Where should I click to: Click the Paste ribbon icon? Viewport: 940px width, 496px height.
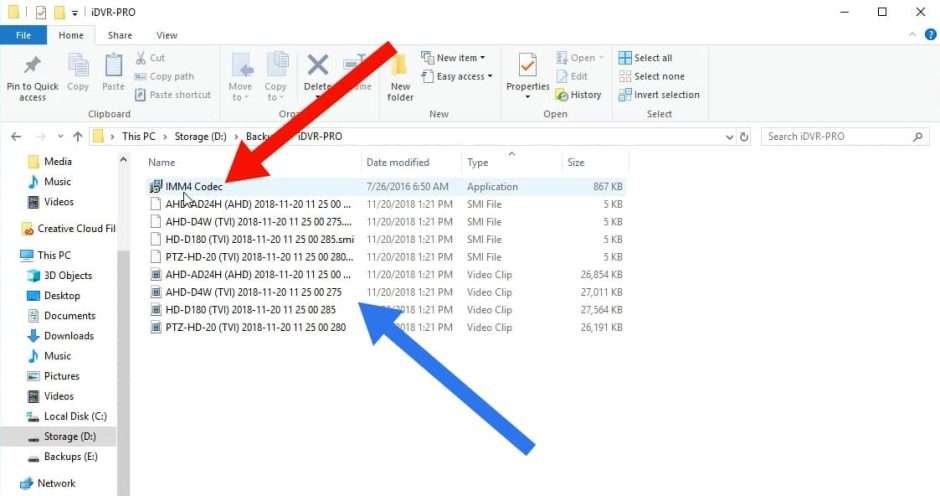113,66
